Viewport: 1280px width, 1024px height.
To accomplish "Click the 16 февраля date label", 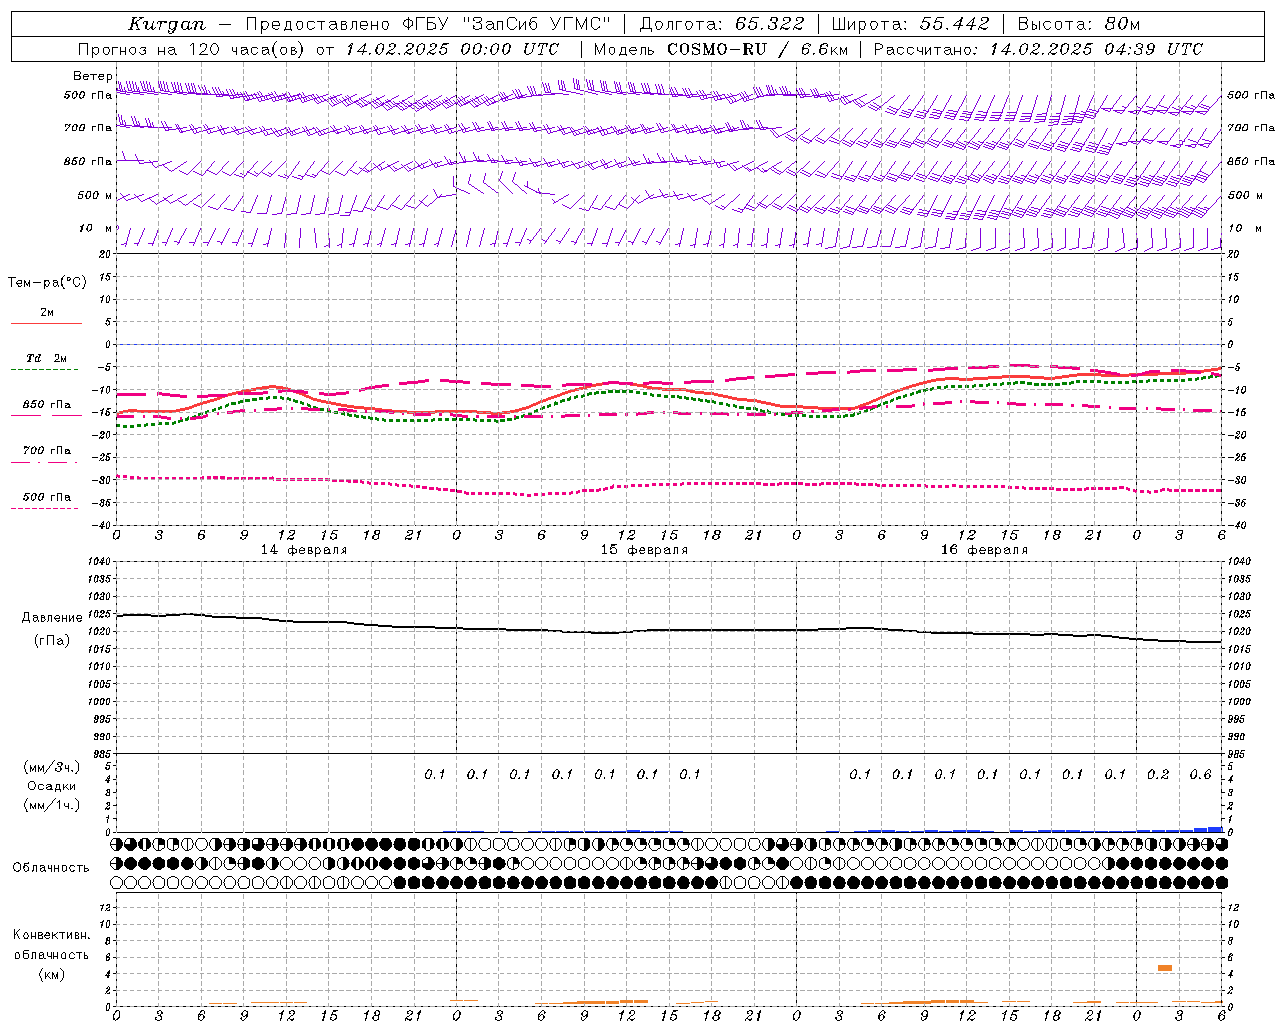I will (984, 550).
